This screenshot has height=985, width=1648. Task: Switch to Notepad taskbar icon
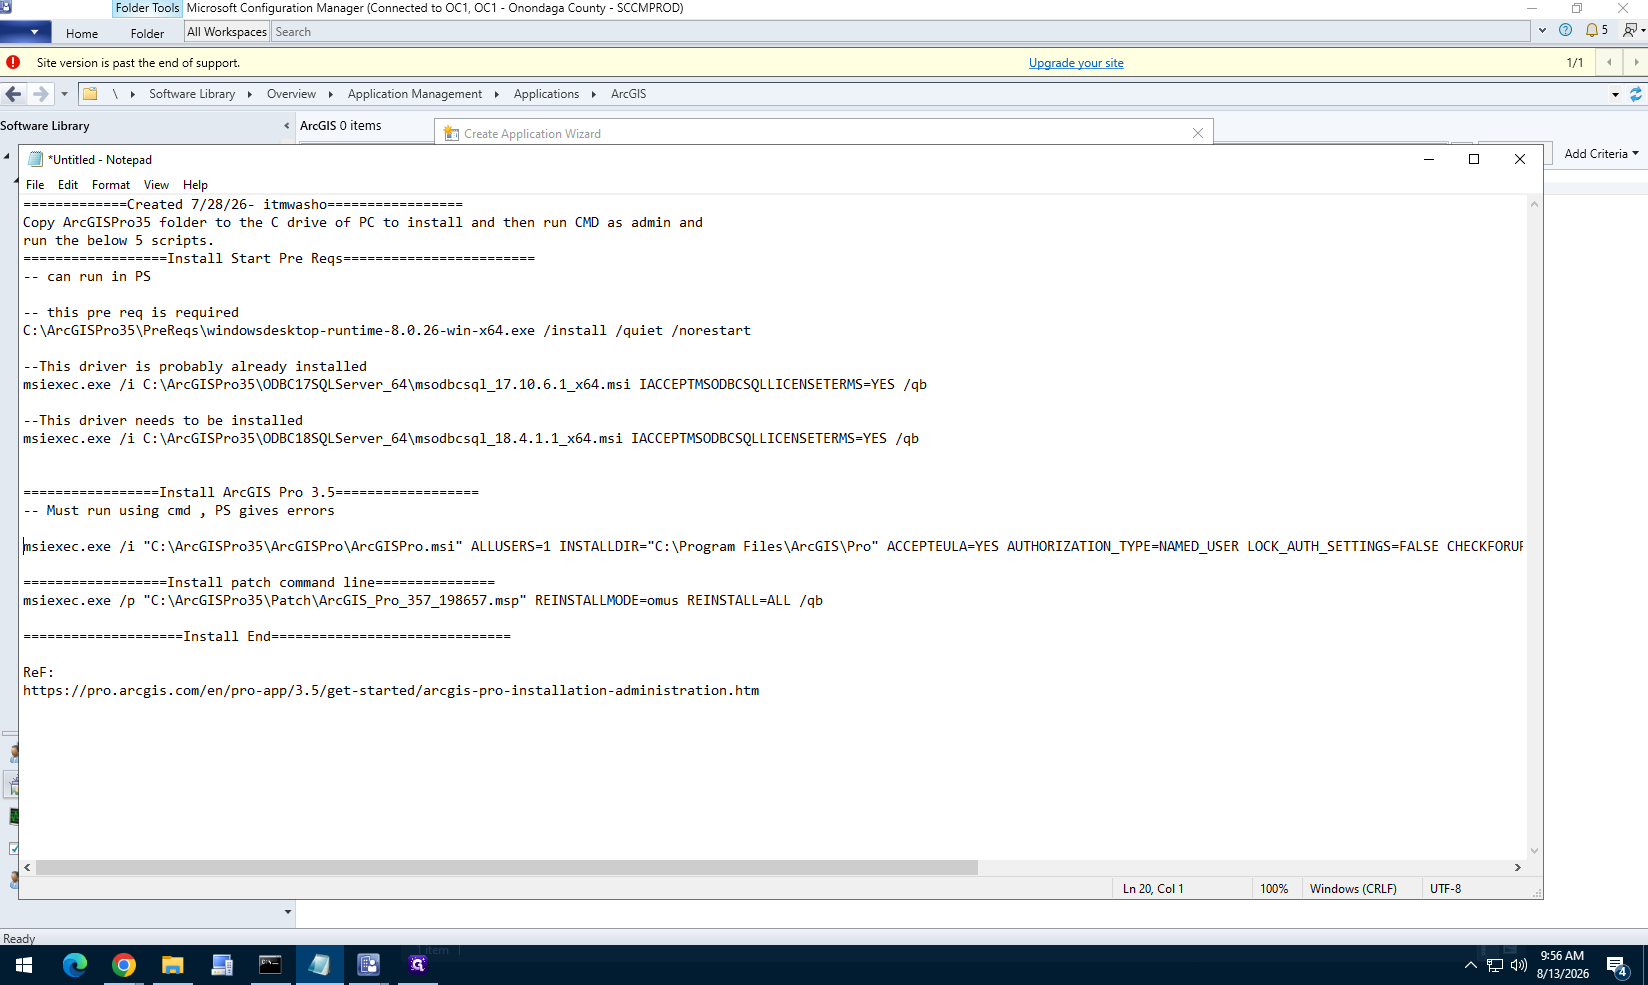(x=319, y=965)
